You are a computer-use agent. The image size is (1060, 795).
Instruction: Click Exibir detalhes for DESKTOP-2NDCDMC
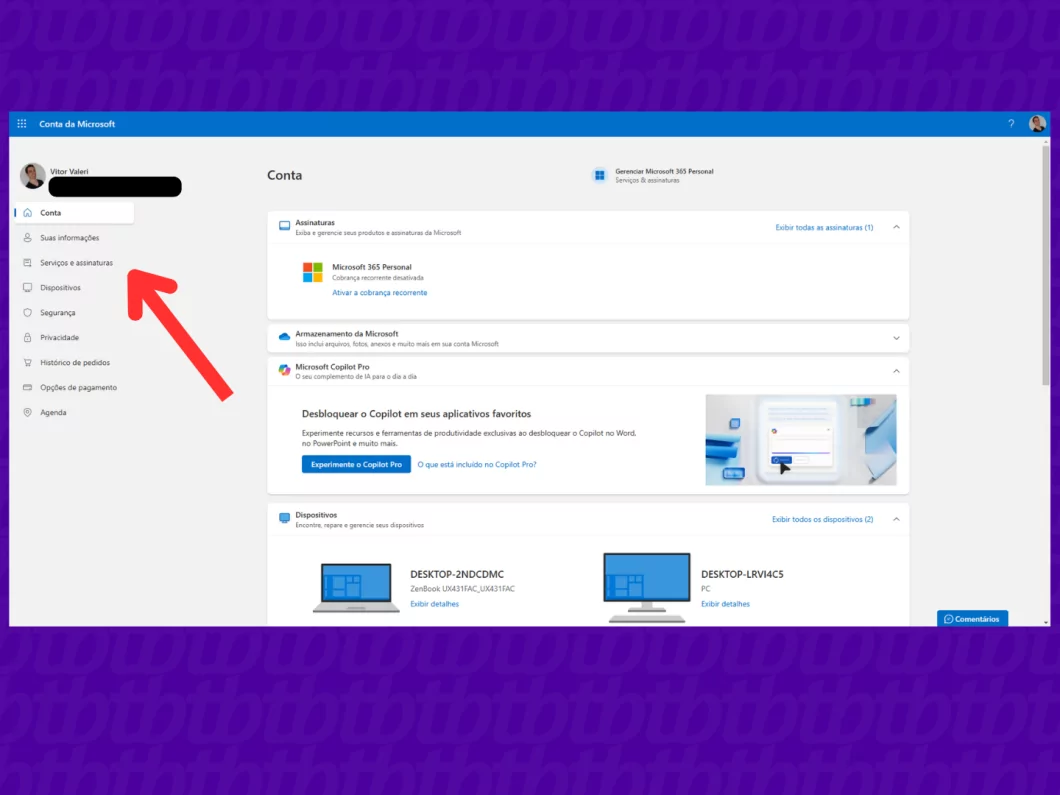[x=435, y=604]
